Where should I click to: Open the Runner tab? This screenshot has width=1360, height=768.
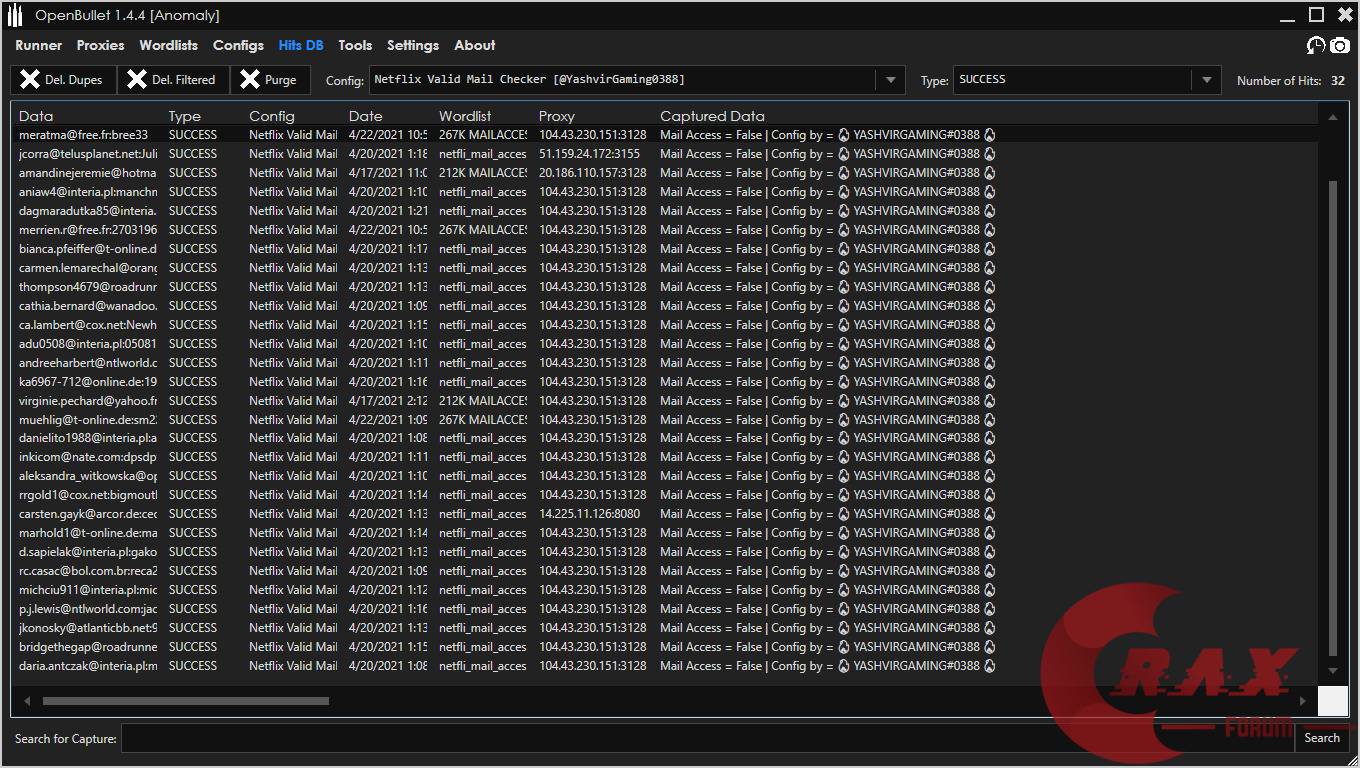click(x=38, y=45)
